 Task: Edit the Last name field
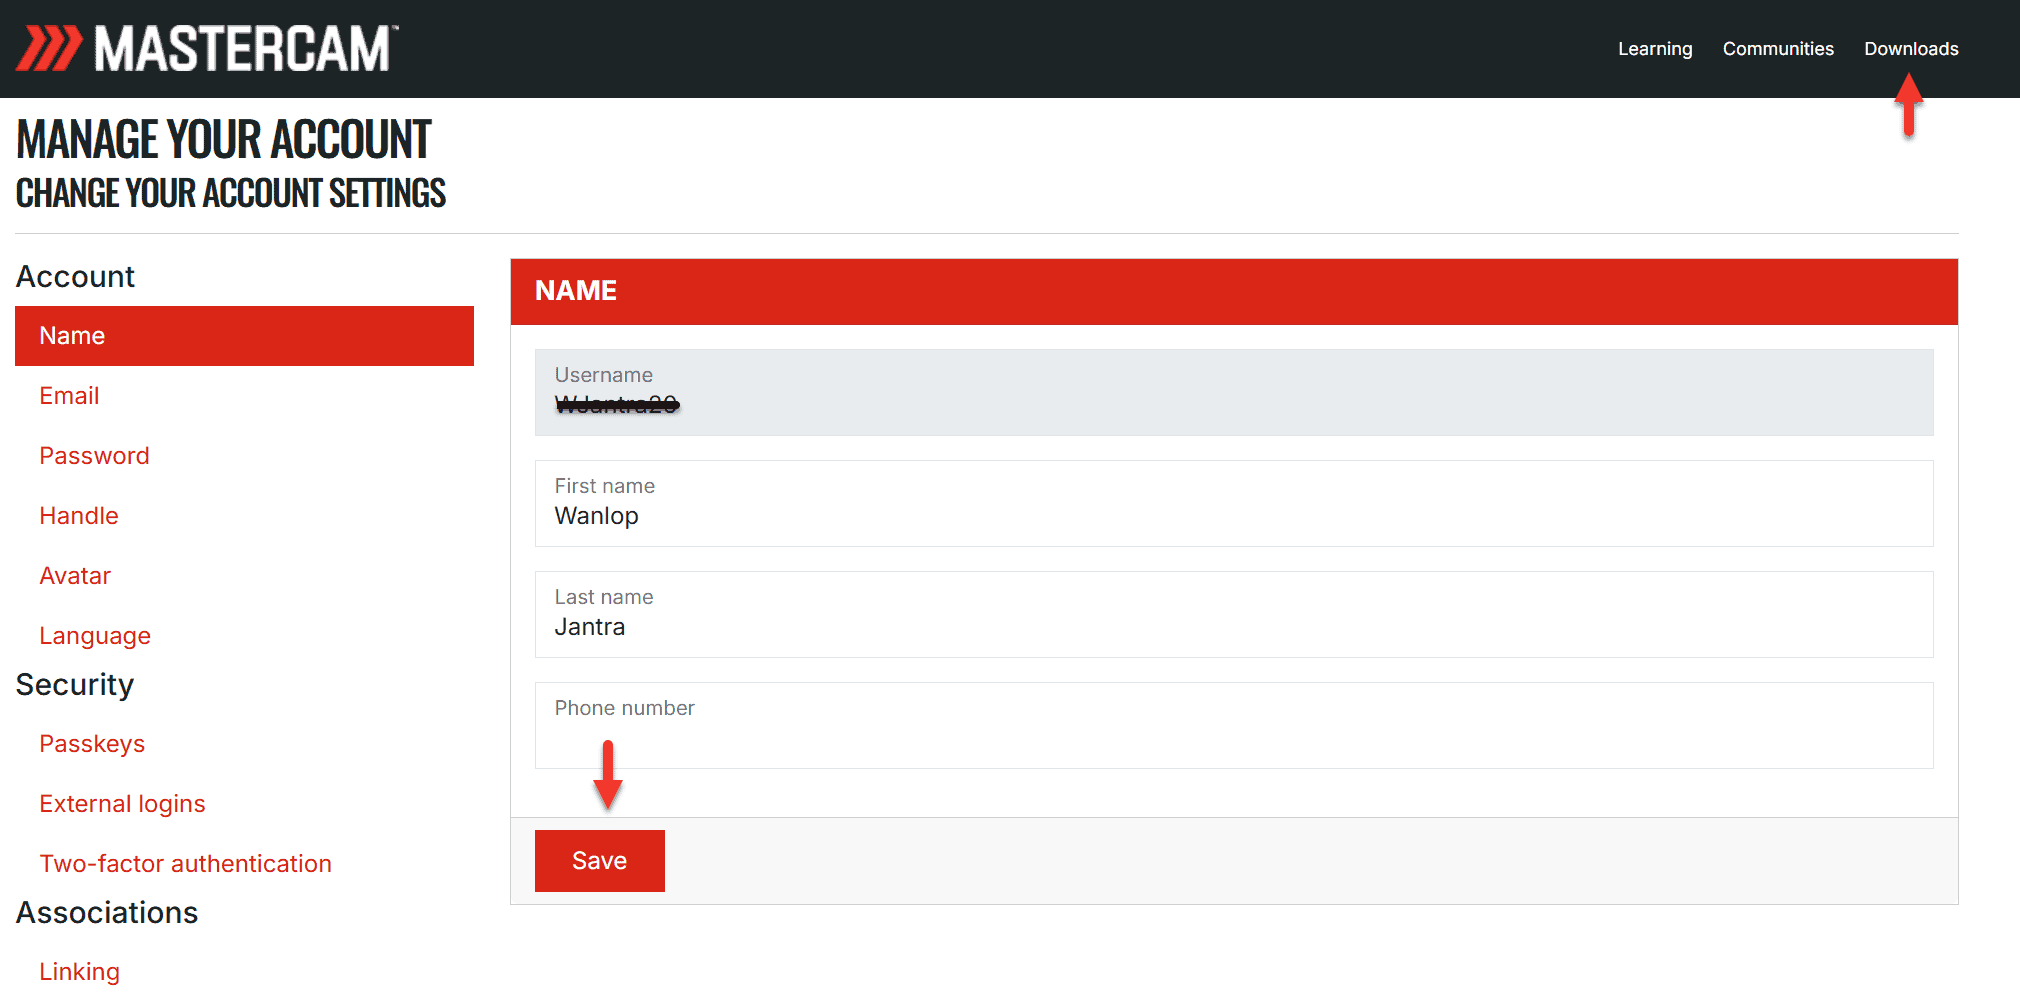[x=1234, y=614]
